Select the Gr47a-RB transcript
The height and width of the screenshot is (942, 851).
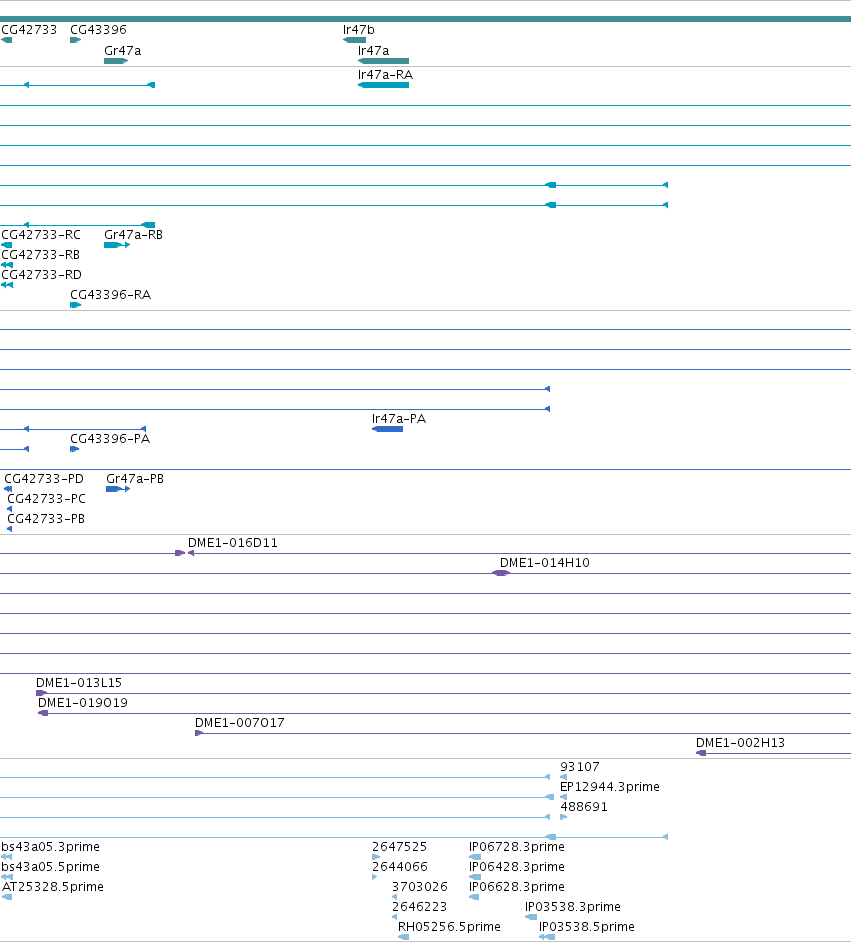tap(117, 245)
